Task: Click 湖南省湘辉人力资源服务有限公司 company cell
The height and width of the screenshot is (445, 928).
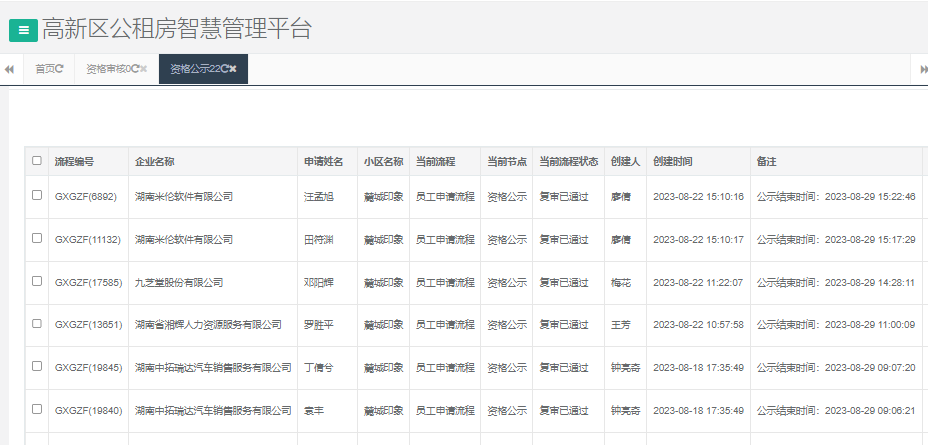Action: click(x=208, y=325)
